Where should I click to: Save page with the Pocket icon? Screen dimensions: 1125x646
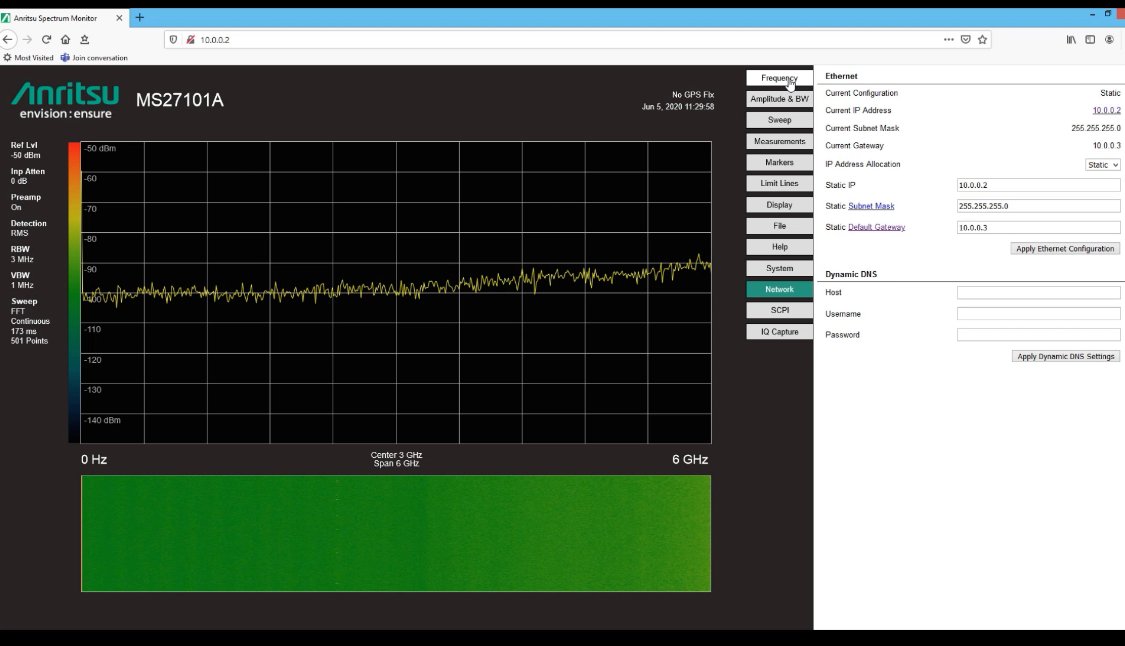[966, 39]
